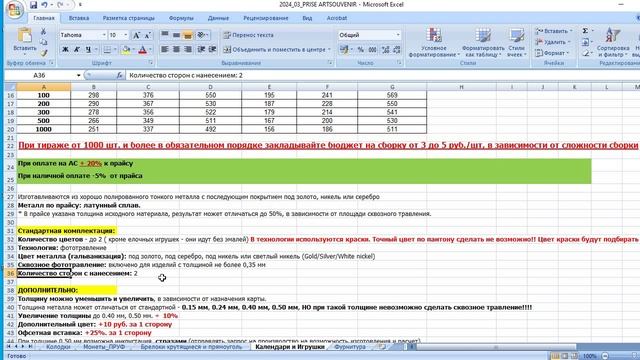Cut selection with the scissors icon
Image resolution: width=640 pixels, height=360 pixels.
[x=43, y=31]
